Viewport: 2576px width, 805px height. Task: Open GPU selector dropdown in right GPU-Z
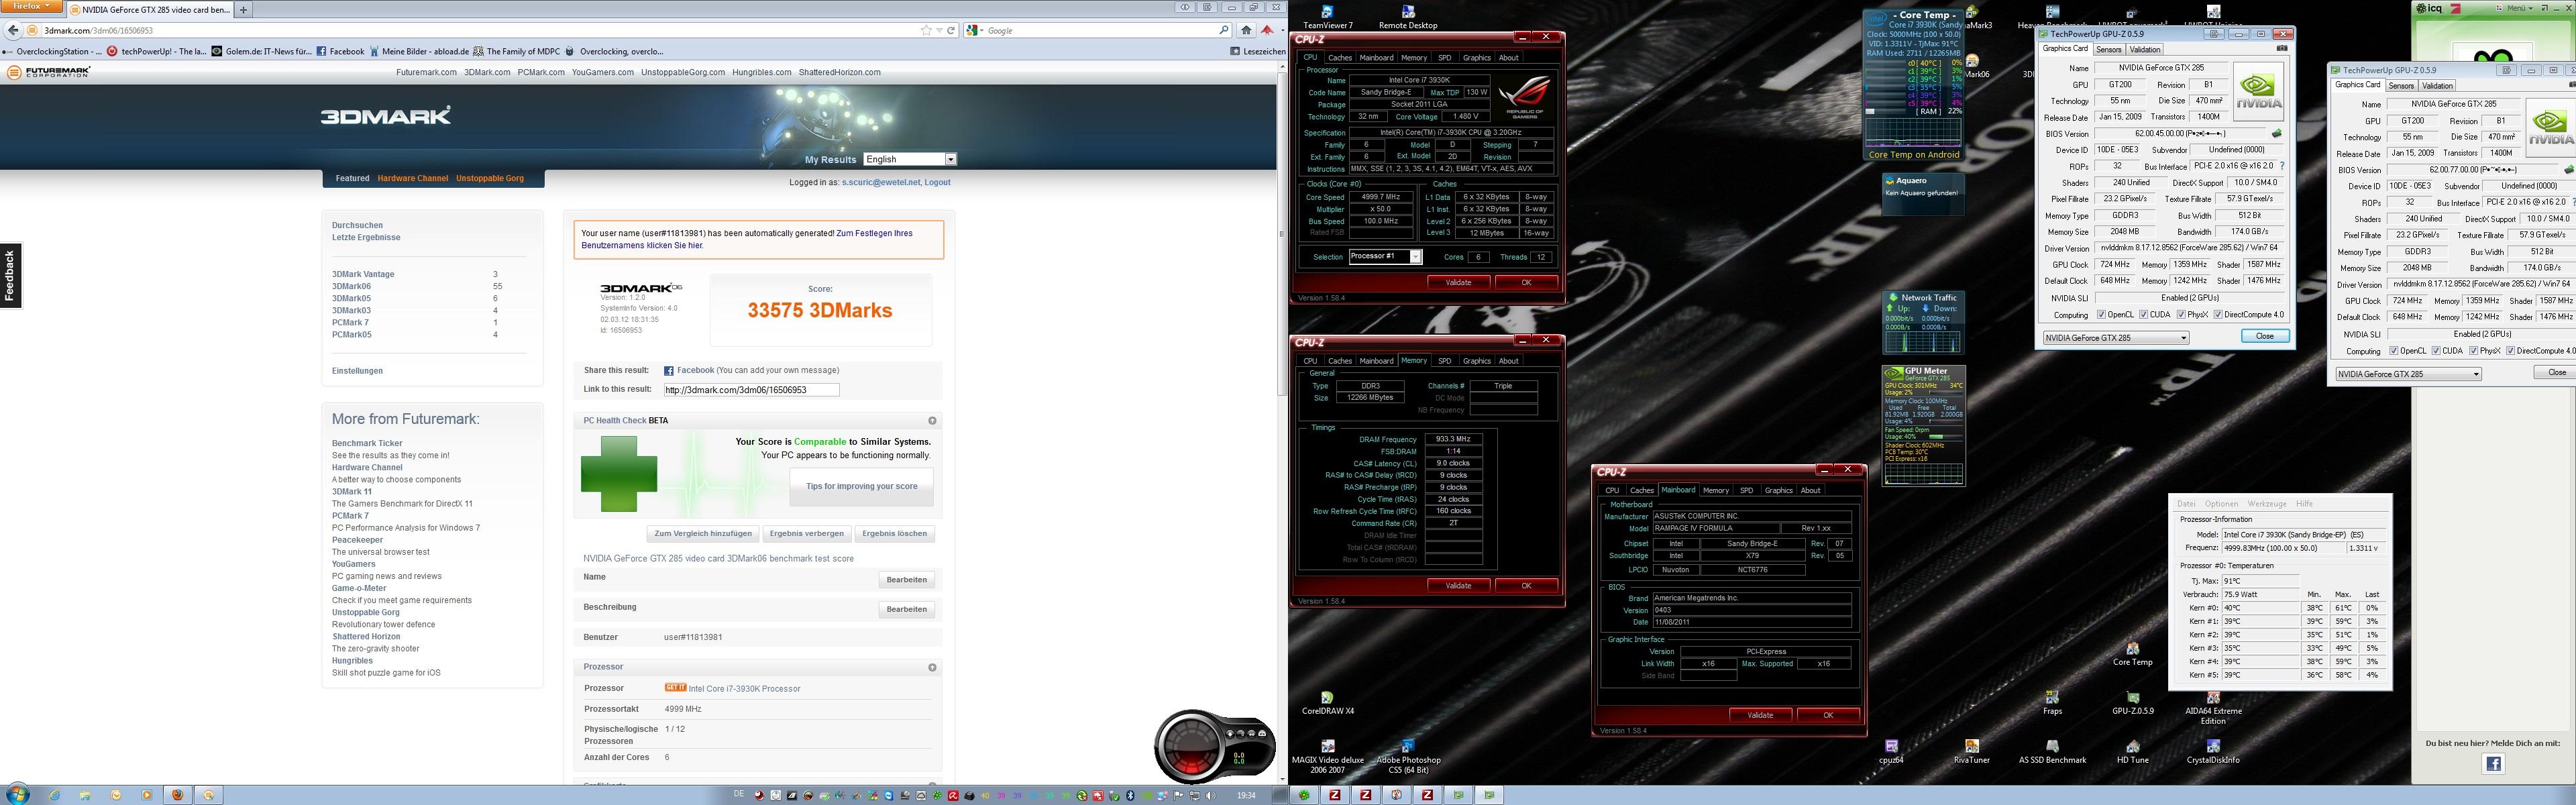coord(2408,374)
